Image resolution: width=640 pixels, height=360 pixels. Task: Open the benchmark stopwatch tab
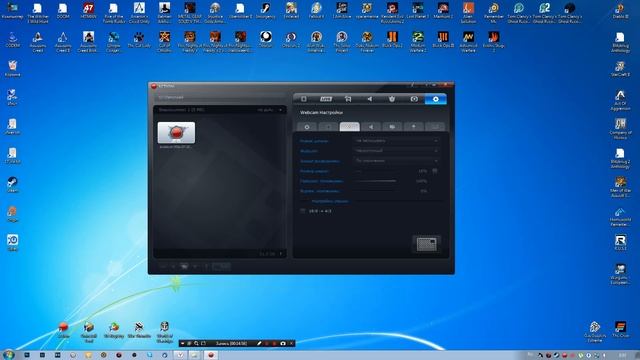point(392,99)
